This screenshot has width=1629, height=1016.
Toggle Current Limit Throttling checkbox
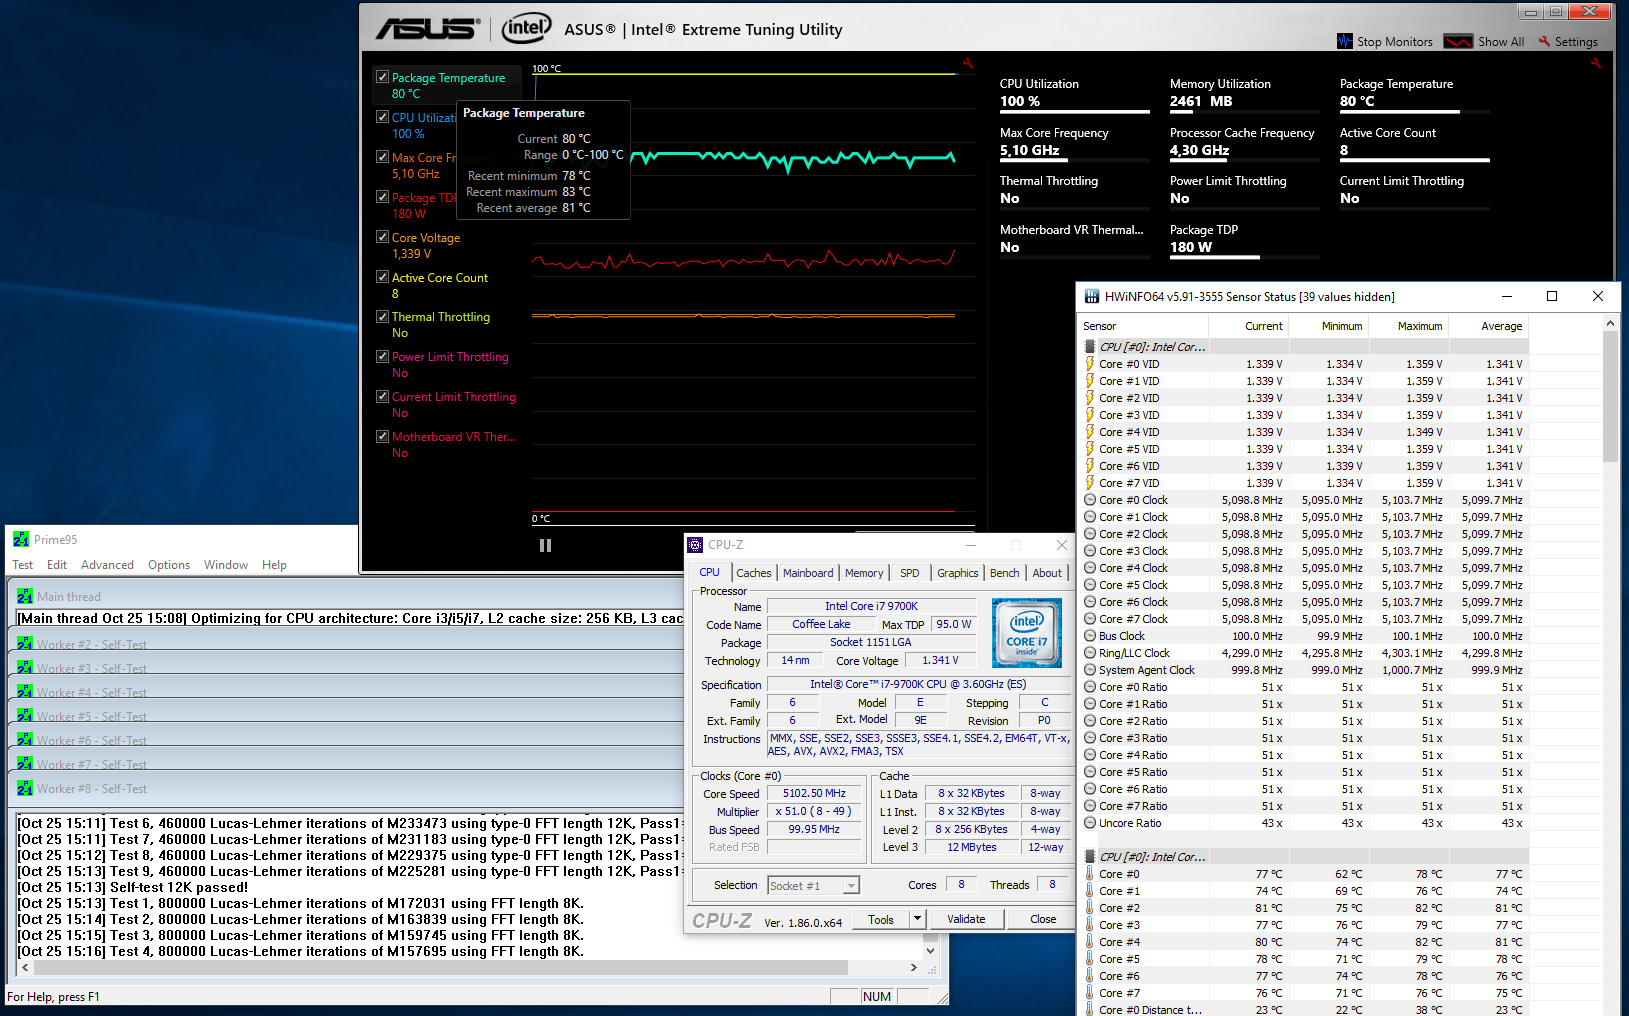pos(382,397)
